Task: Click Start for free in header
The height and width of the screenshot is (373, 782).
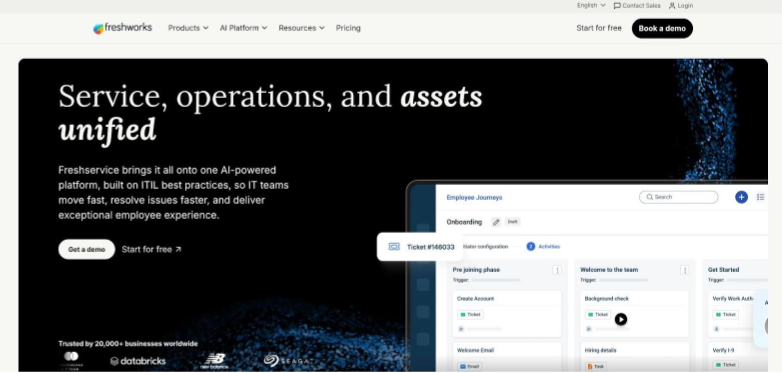Action: [x=599, y=28]
